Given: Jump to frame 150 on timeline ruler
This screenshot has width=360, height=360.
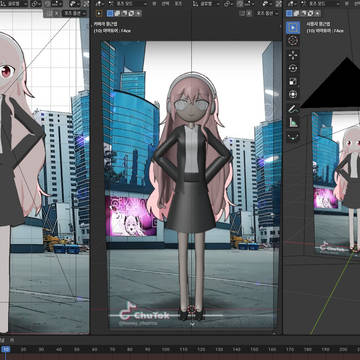Looking at the screenshot, I should tap(254, 349).
